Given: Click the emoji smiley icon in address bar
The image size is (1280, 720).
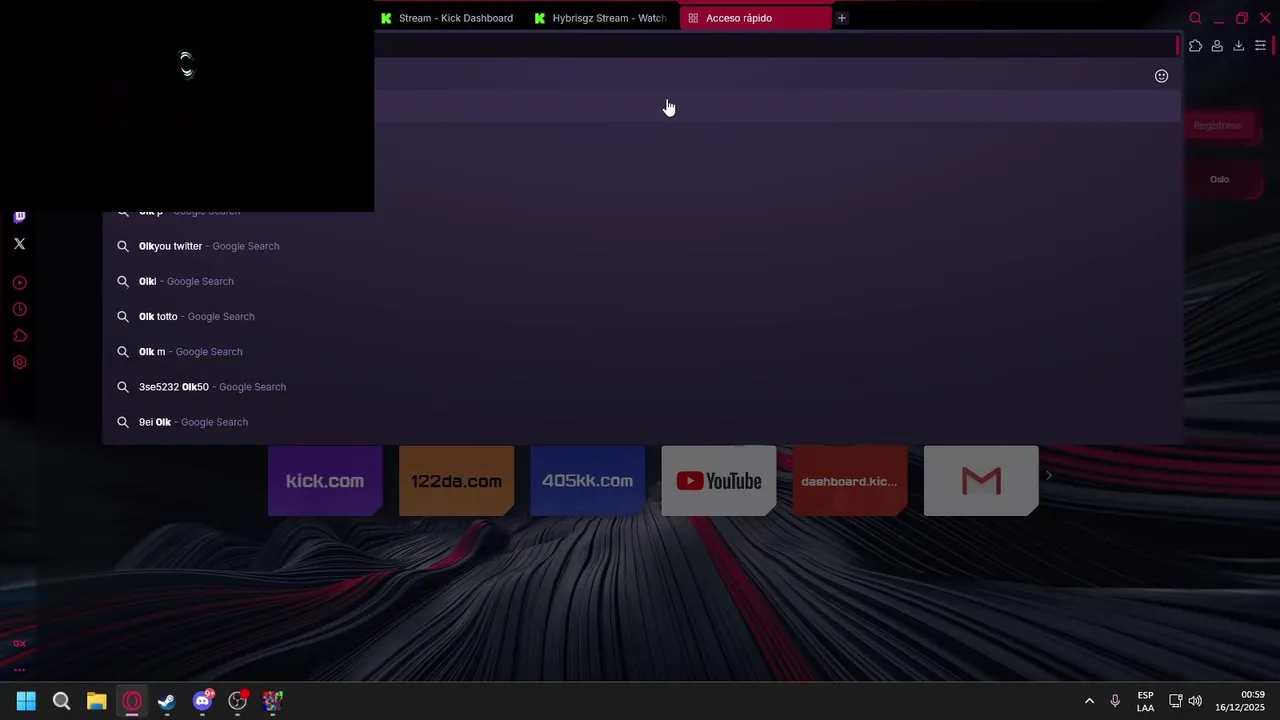Looking at the screenshot, I should [1161, 76].
